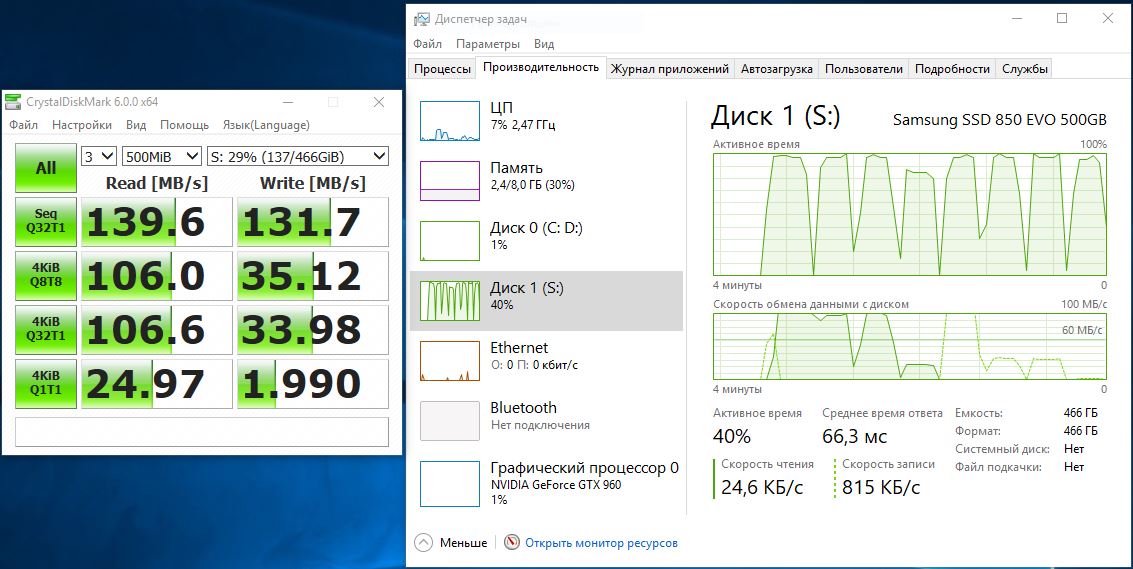Click the CrystalDiskMark title bar icon
This screenshot has width=1133, height=569.
coord(13,102)
